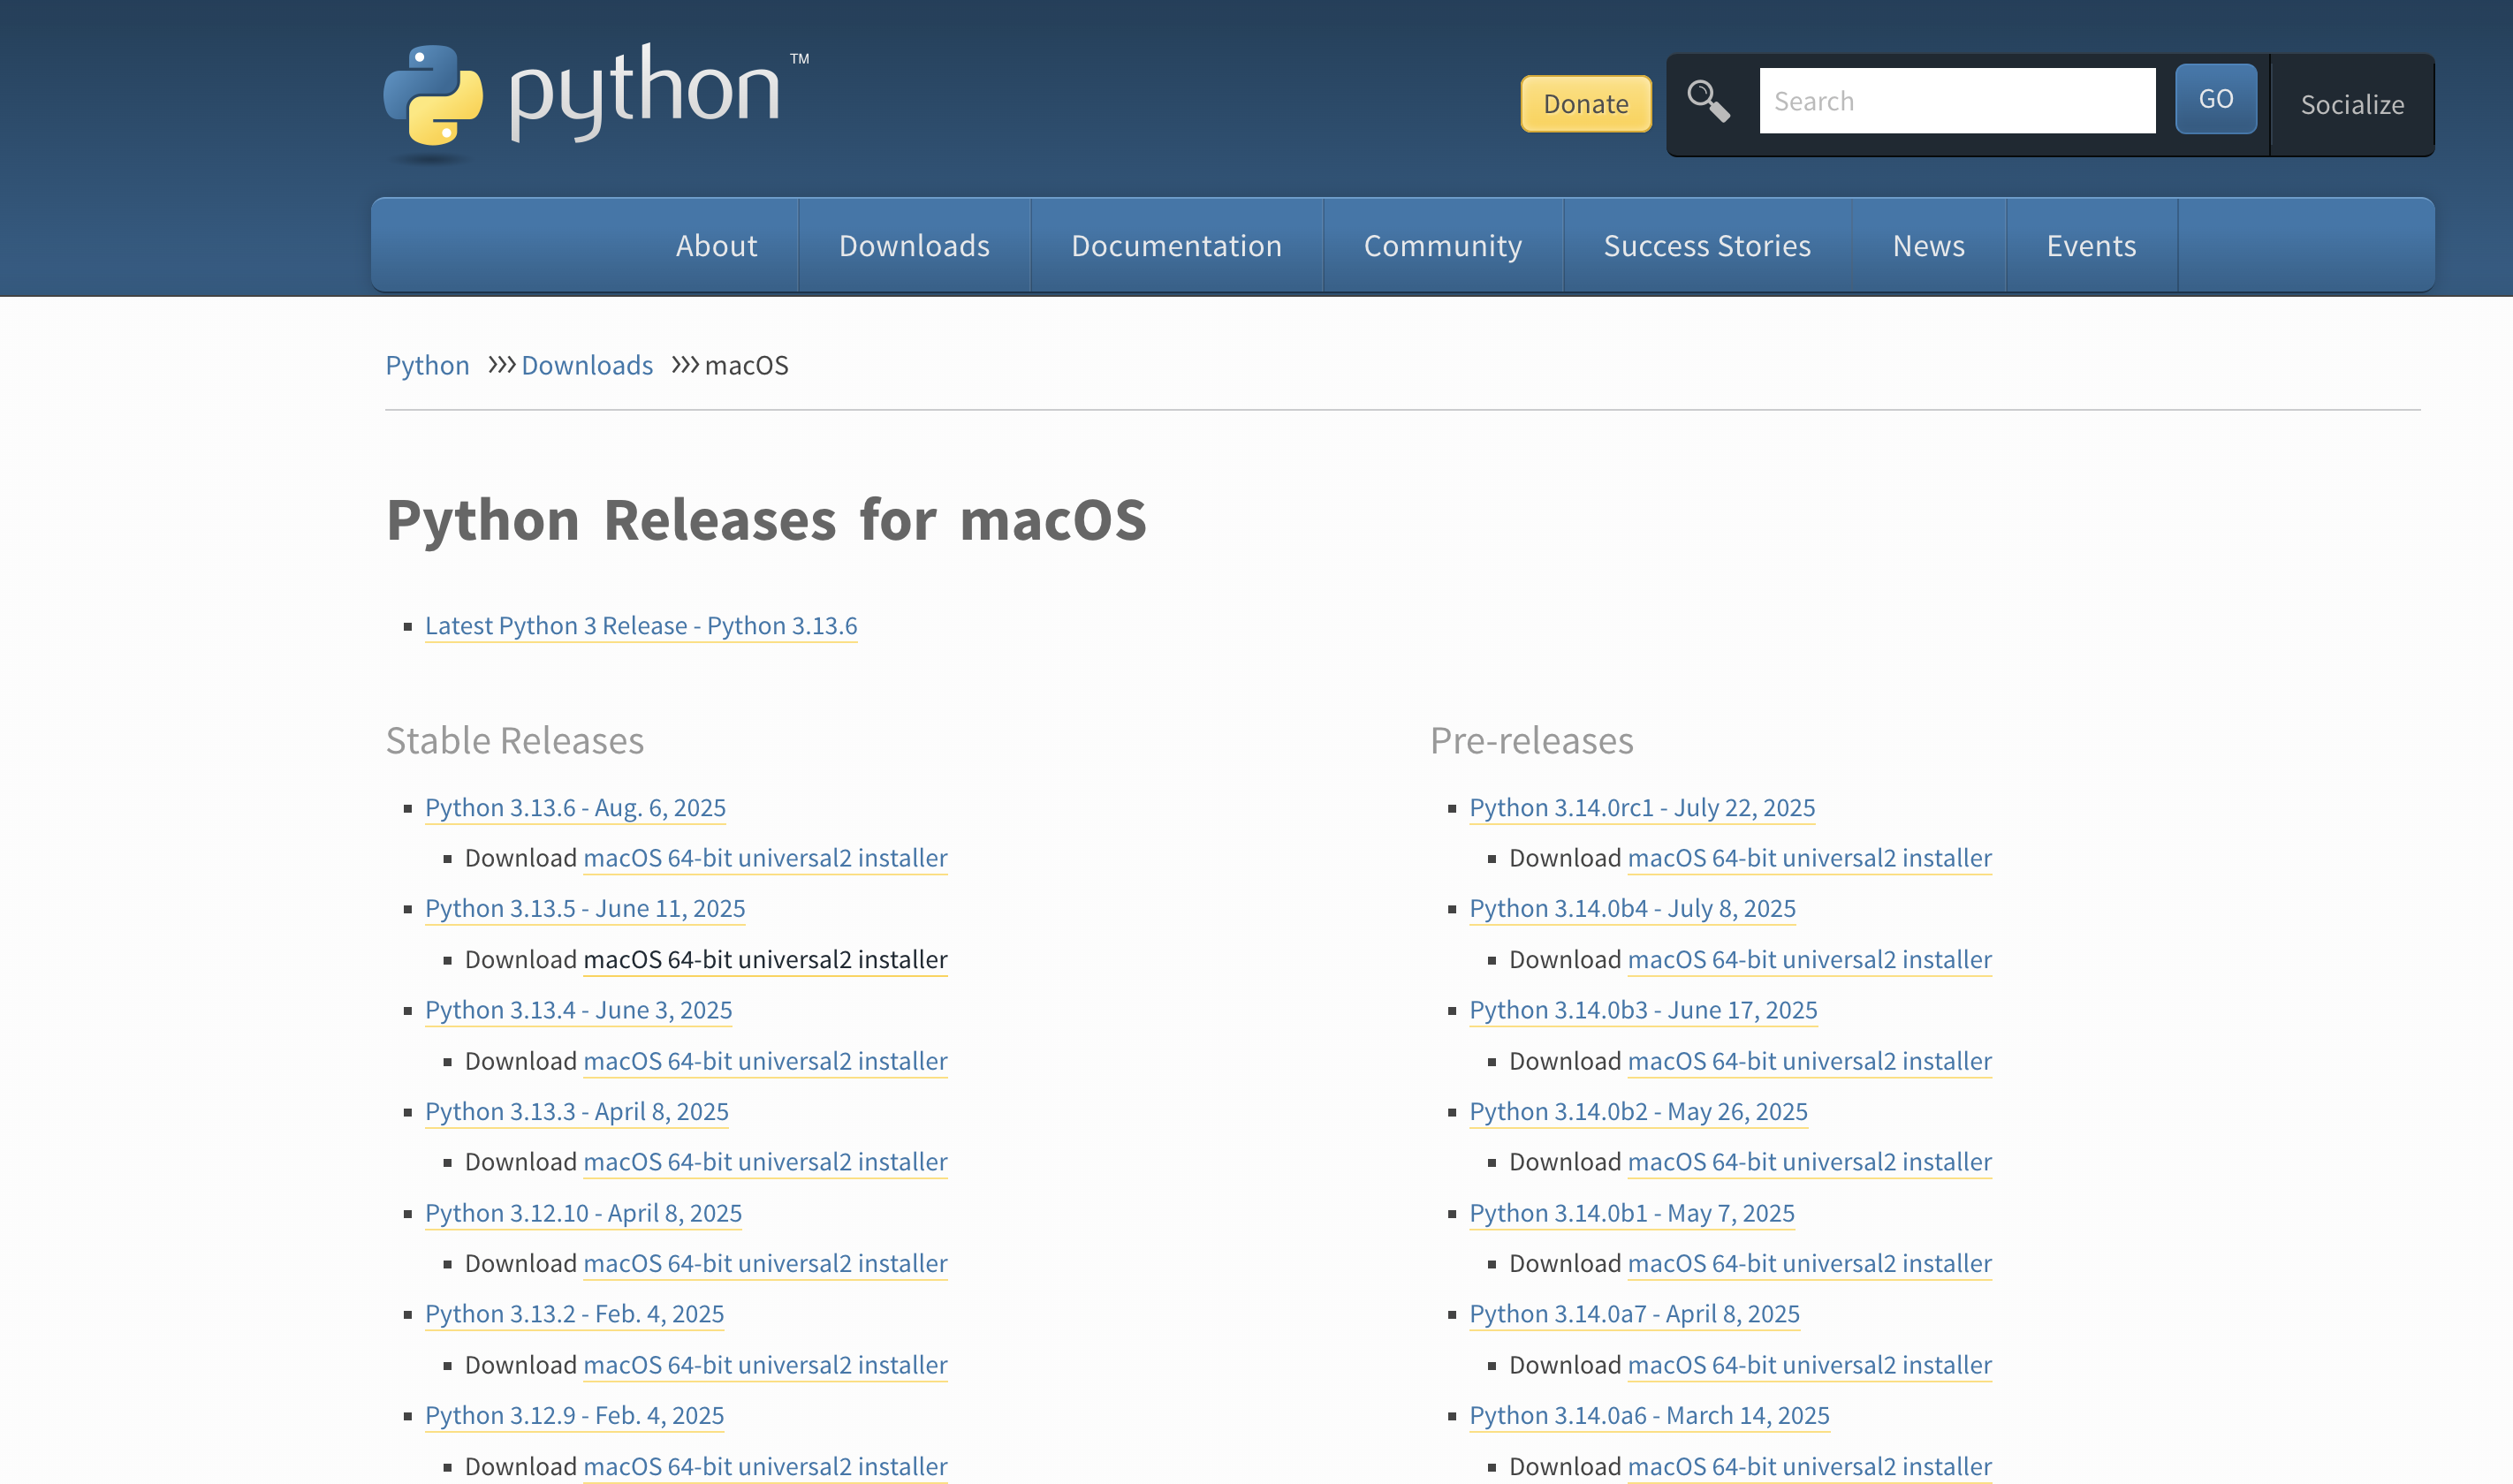Open Python 3.14.0b1 - May 7, 2025 pre-release
Screen dimensions: 2513x1484
pyautogui.click(x=1632, y=1213)
